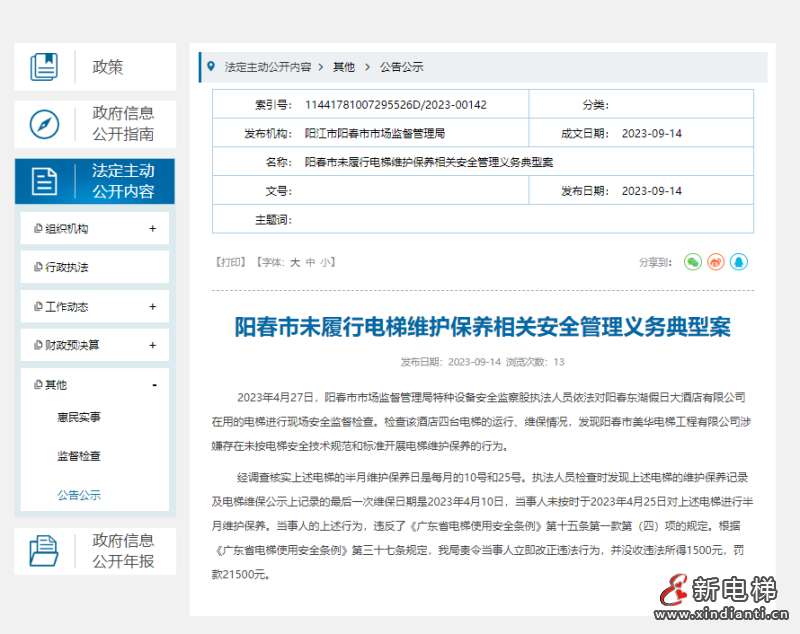Expand the 财政预决算 section with plus sign
800x634 pixels.
pos(153,345)
